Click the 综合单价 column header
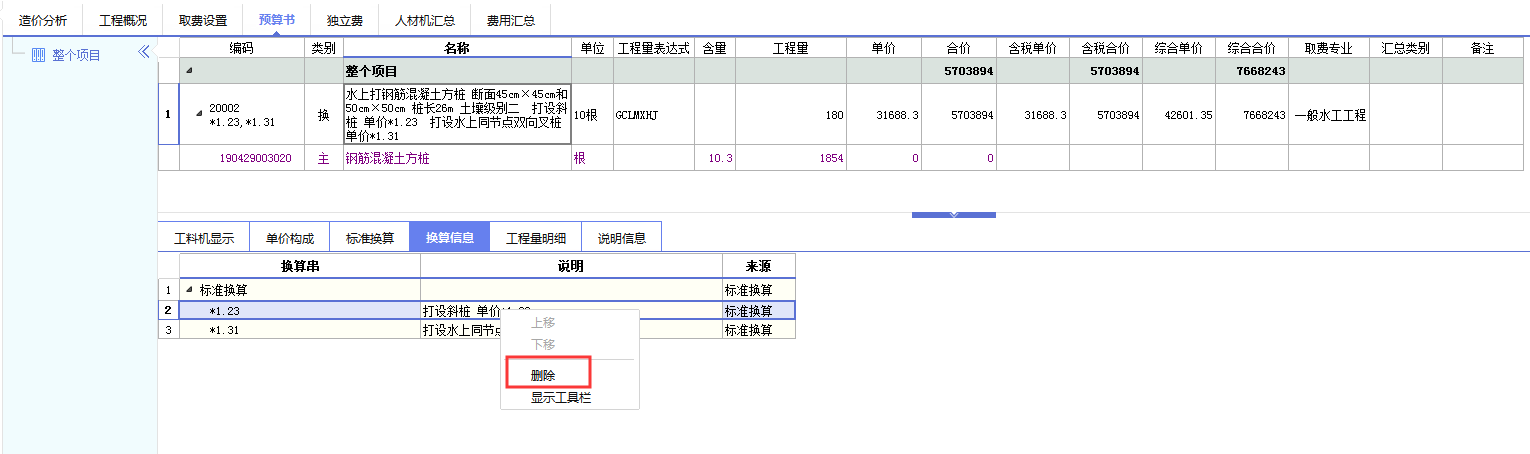Viewport: 1530px width, 454px height. [x=1179, y=48]
